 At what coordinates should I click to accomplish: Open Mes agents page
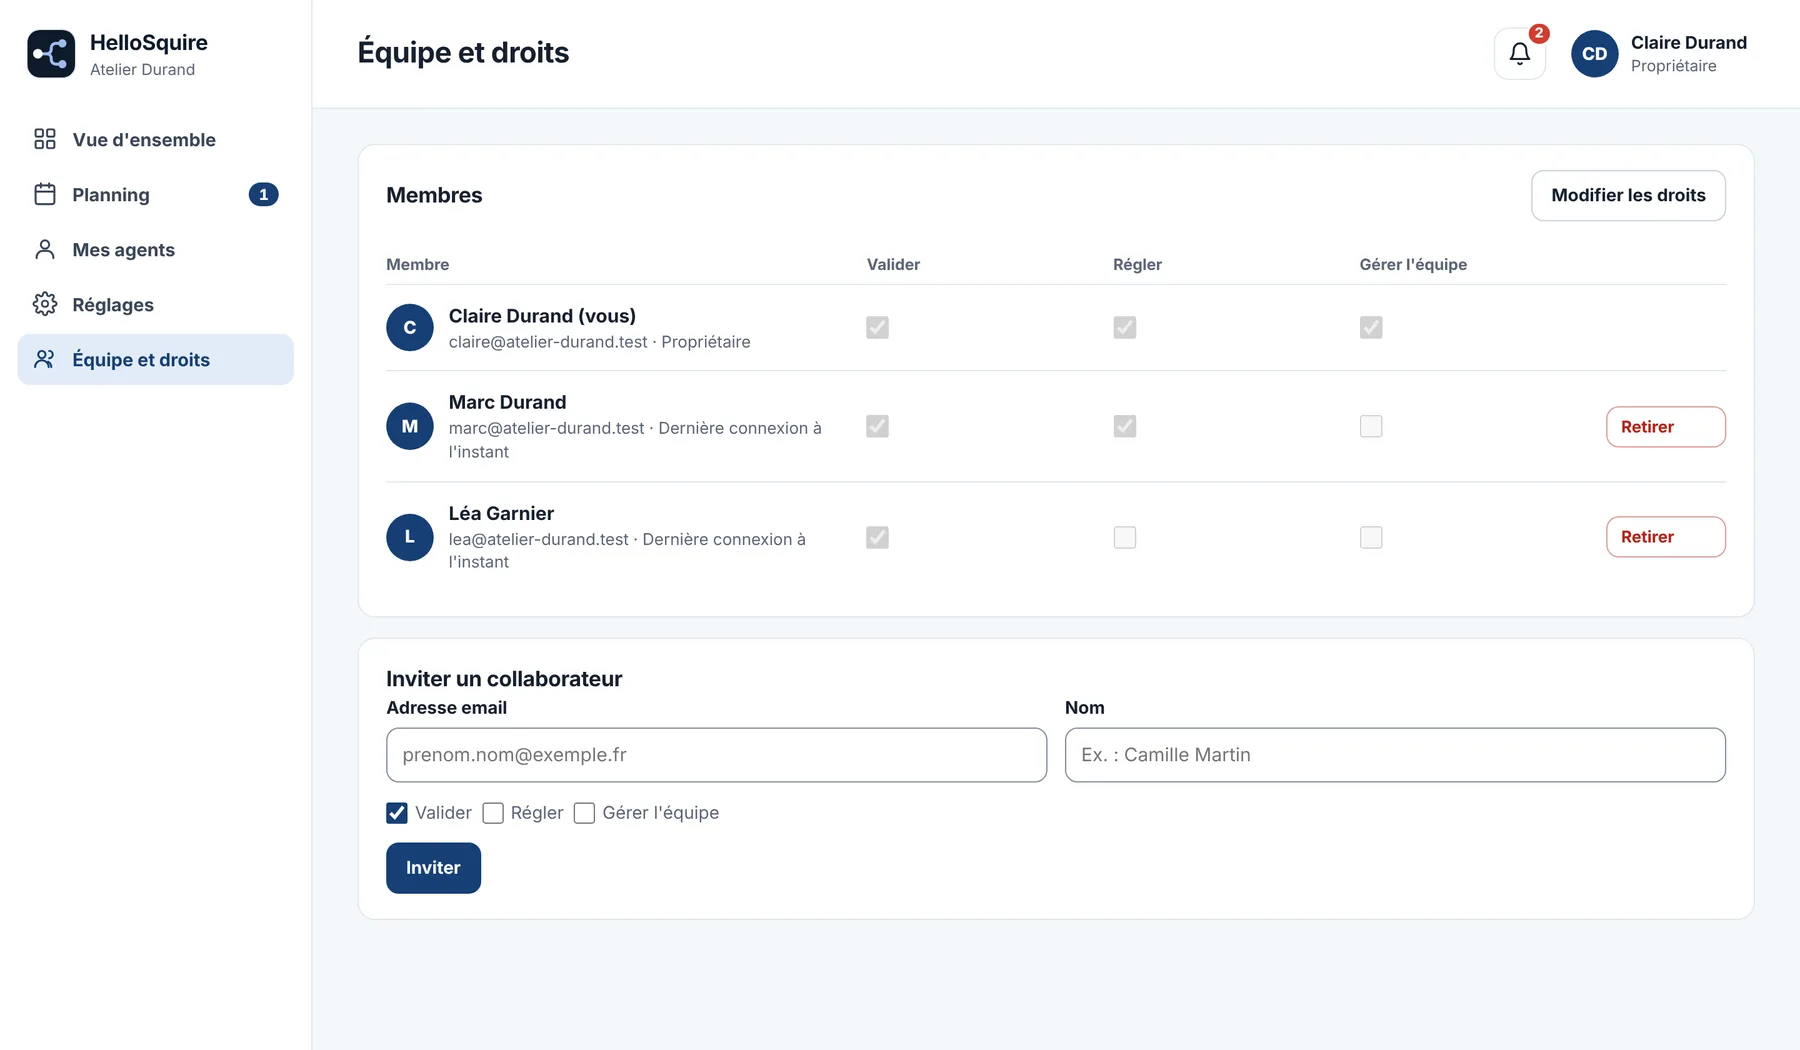click(x=155, y=249)
